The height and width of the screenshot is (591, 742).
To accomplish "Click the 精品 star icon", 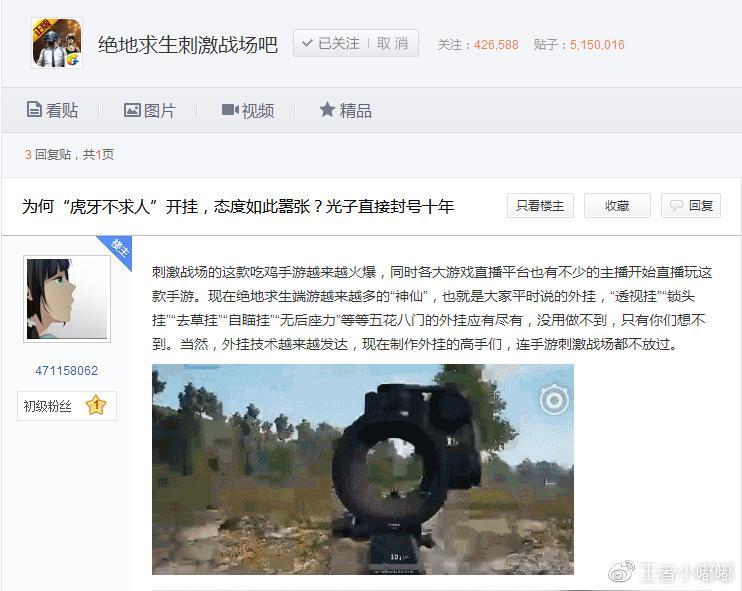I will click(x=327, y=109).
